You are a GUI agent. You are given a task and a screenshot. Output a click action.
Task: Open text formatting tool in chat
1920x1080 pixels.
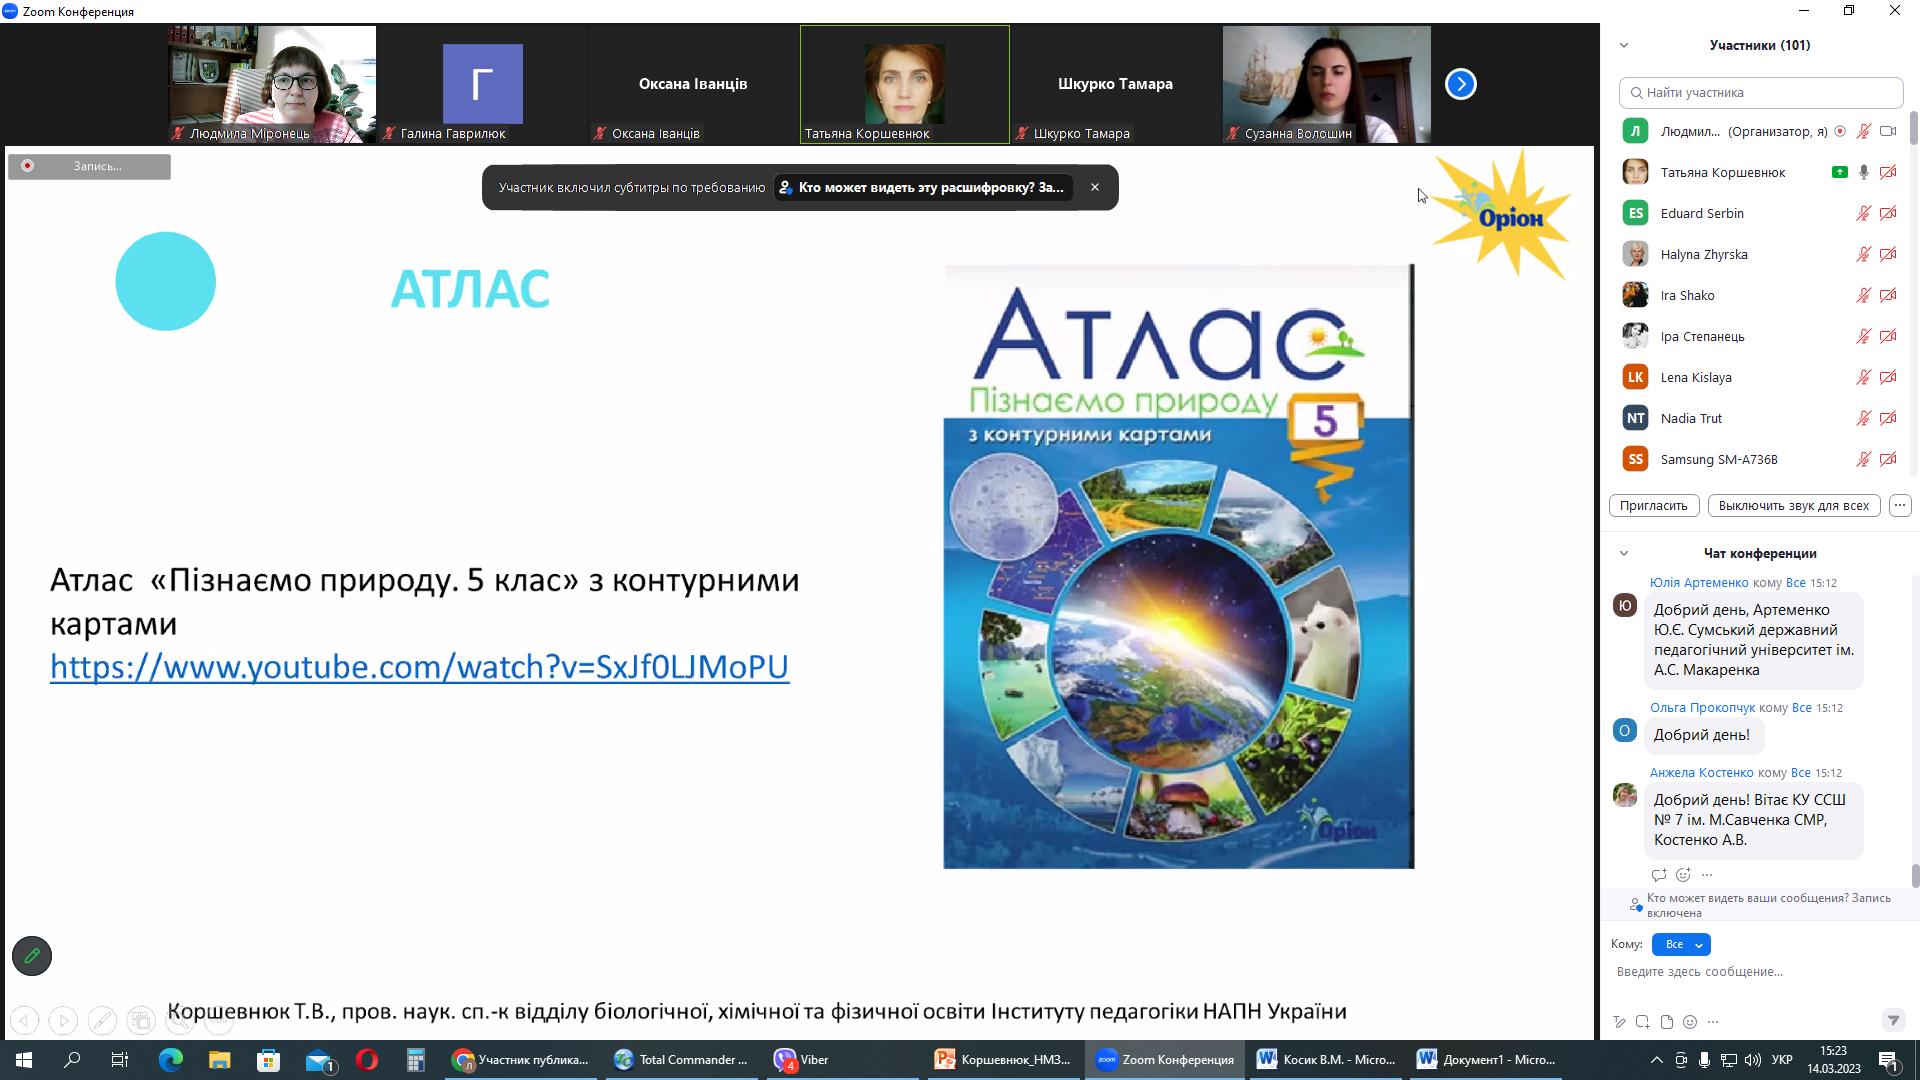point(1619,1022)
